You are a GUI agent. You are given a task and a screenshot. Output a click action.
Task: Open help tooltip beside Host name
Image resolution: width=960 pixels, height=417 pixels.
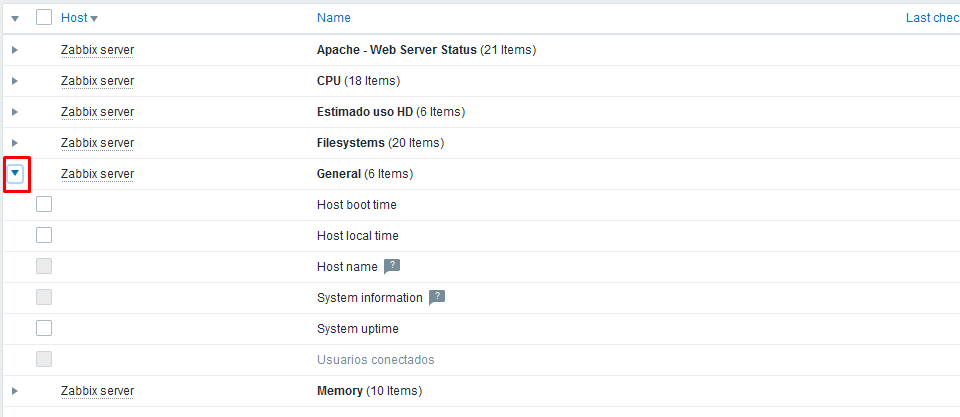[392, 266]
